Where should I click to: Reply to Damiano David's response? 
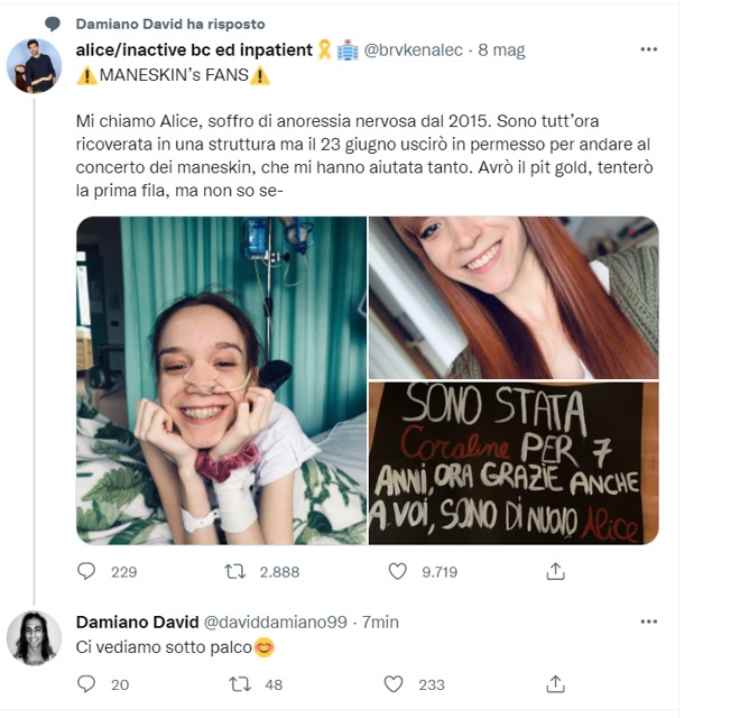click(87, 684)
